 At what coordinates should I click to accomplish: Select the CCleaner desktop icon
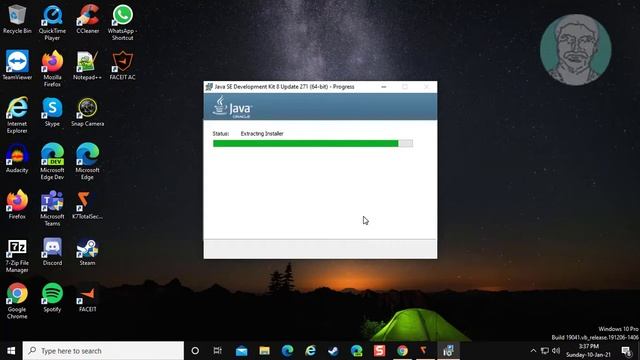[88, 19]
